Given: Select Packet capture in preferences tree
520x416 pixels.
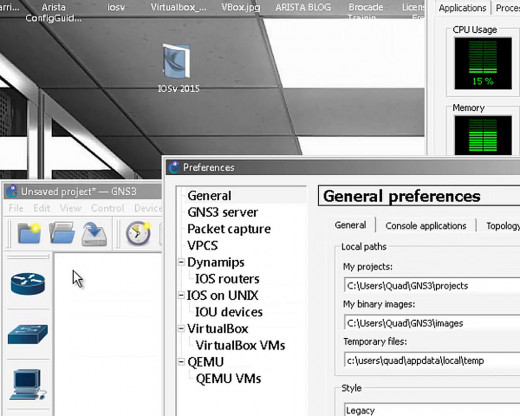Looking at the screenshot, I should click(229, 229).
